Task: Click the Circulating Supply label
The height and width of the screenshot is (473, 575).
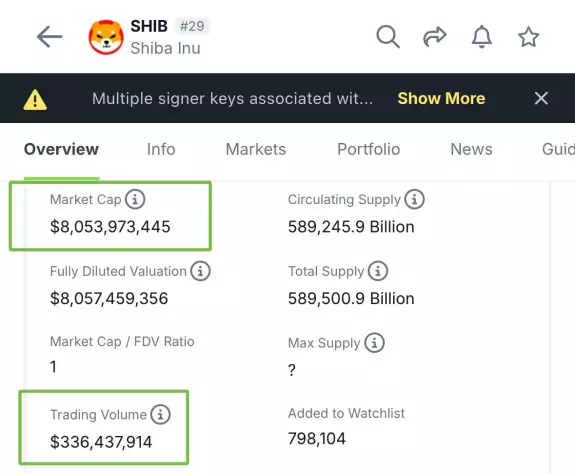Action: pyautogui.click(x=344, y=199)
